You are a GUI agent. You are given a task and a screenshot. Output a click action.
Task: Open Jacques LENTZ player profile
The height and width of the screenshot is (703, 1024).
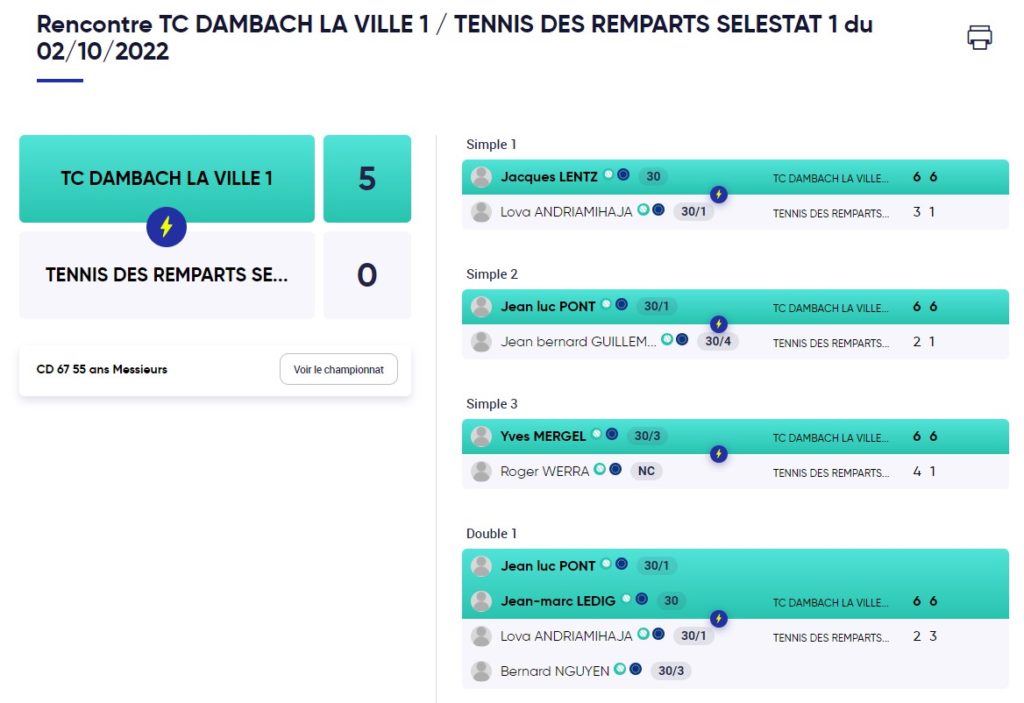tap(549, 176)
